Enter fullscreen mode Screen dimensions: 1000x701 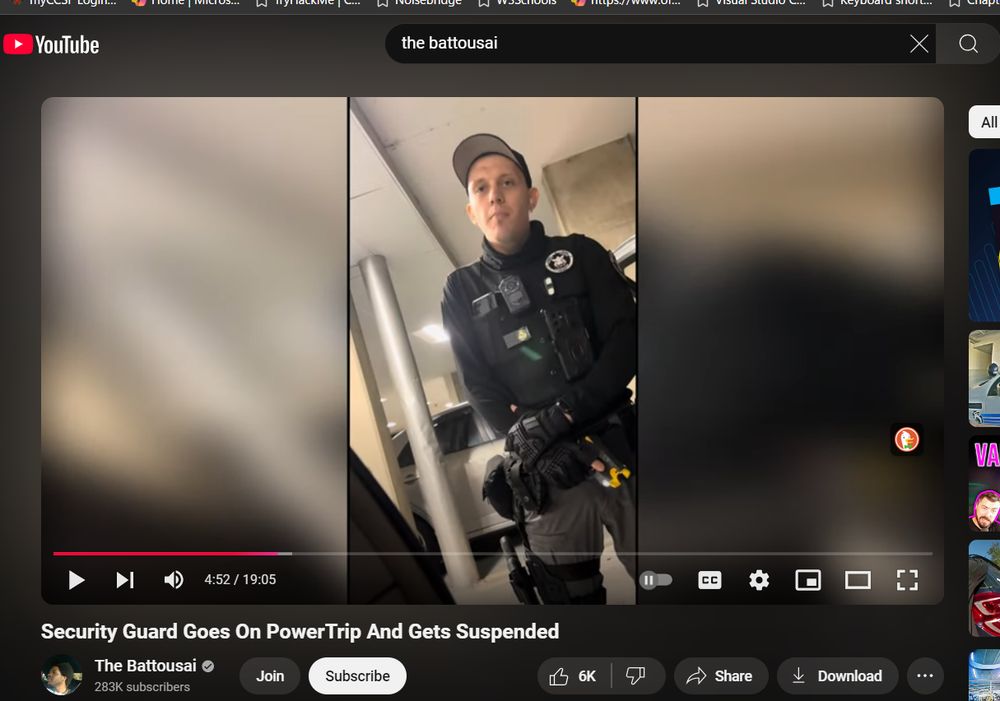click(907, 580)
